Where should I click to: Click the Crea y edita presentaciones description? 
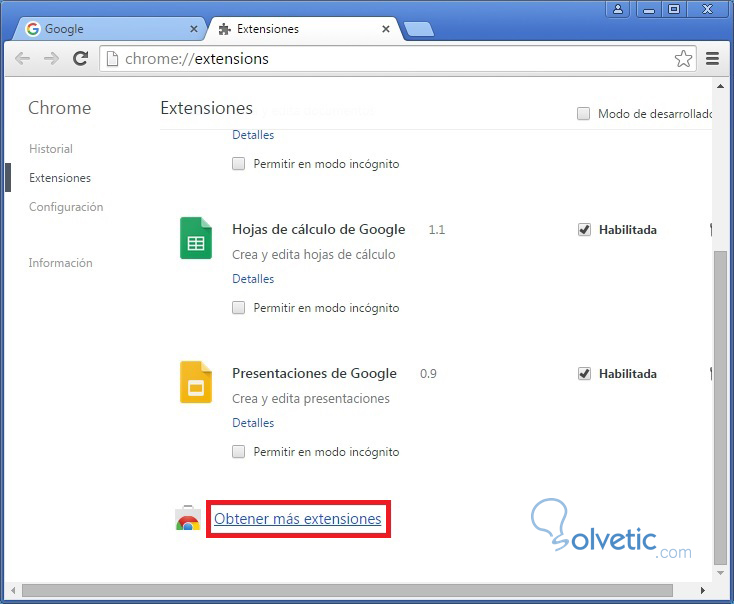311,398
